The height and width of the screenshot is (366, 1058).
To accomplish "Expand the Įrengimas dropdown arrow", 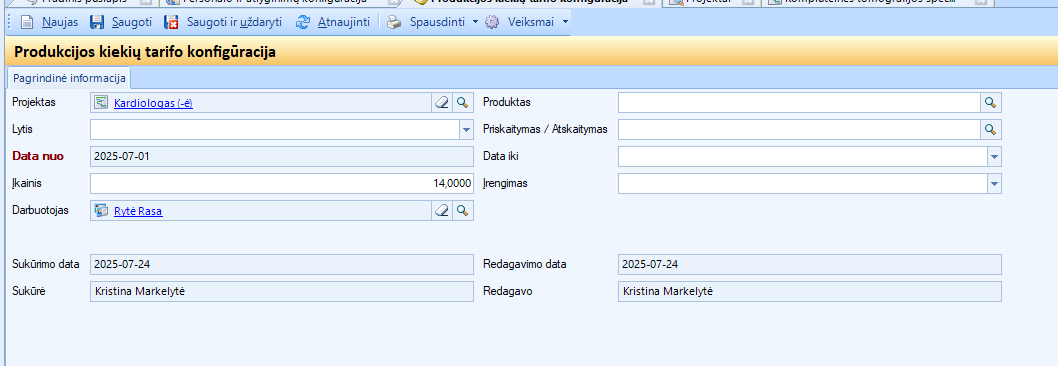I will pyautogui.click(x=995, y=184).
